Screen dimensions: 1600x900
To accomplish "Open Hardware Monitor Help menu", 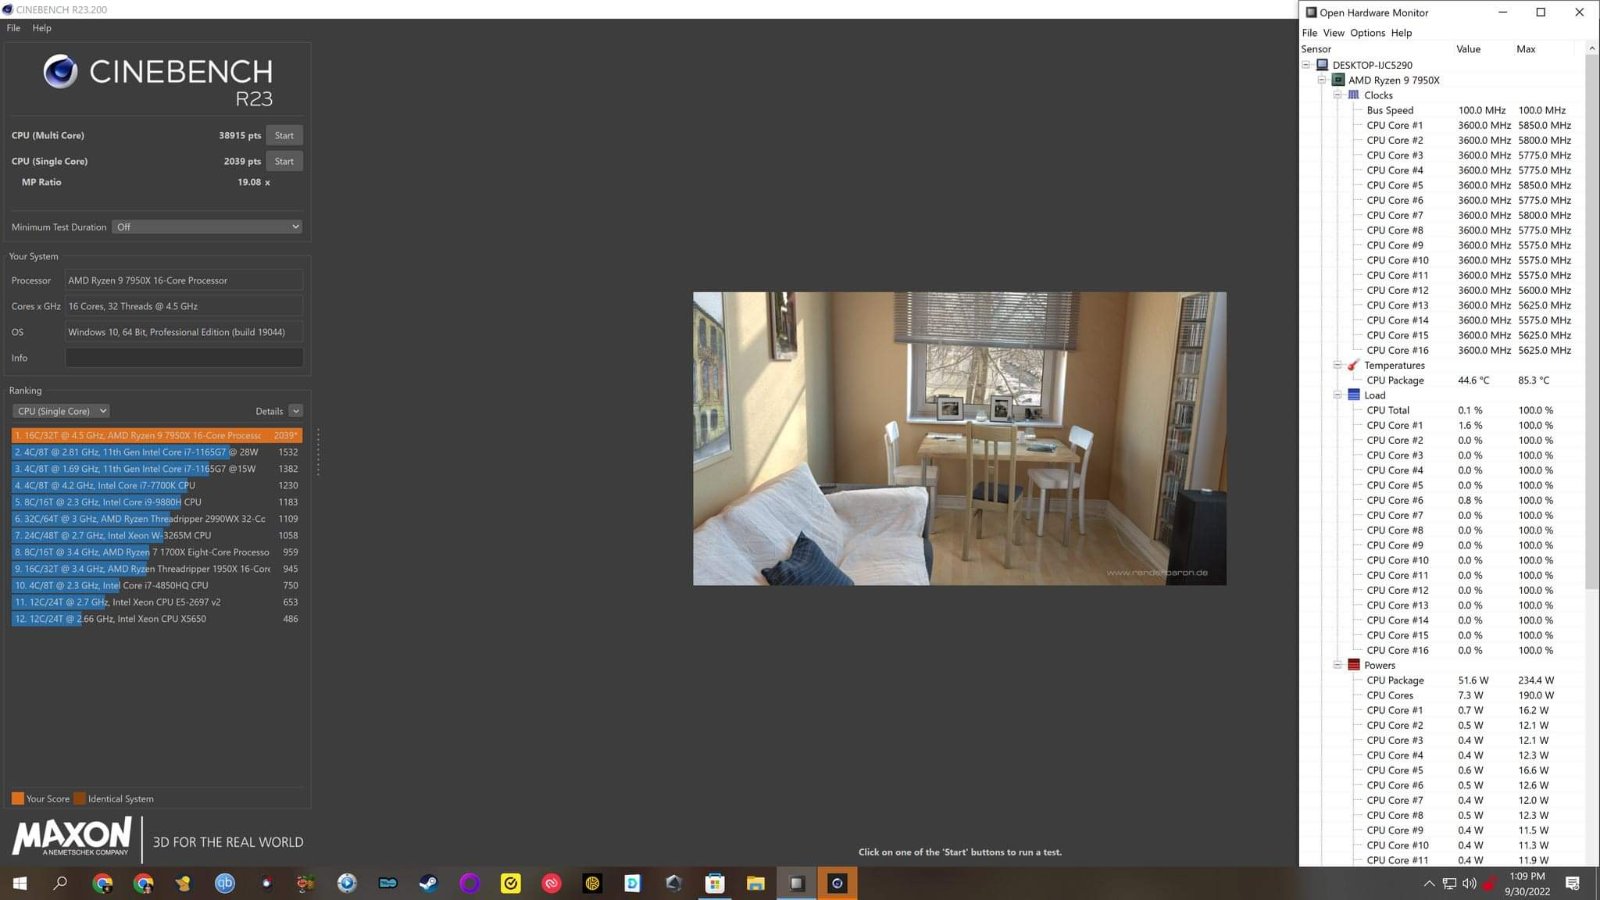I will pos(1402,33).
